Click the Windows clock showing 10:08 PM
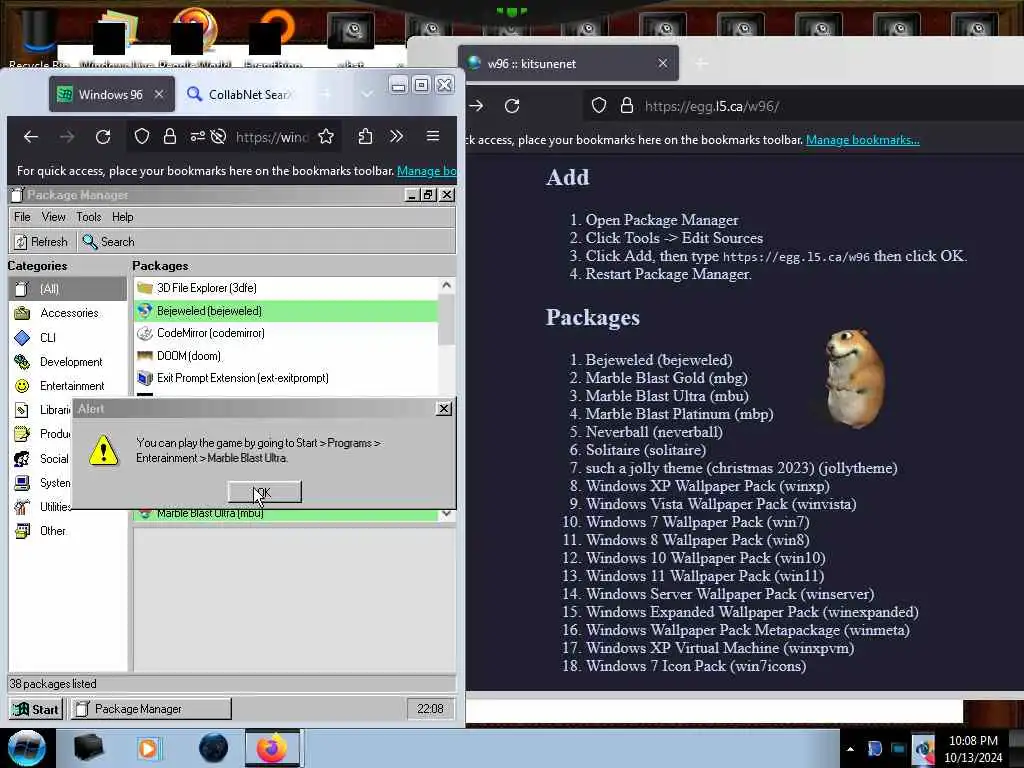Image resolution: width=1024 pixels, height=768 pixels. click(973, 749)
